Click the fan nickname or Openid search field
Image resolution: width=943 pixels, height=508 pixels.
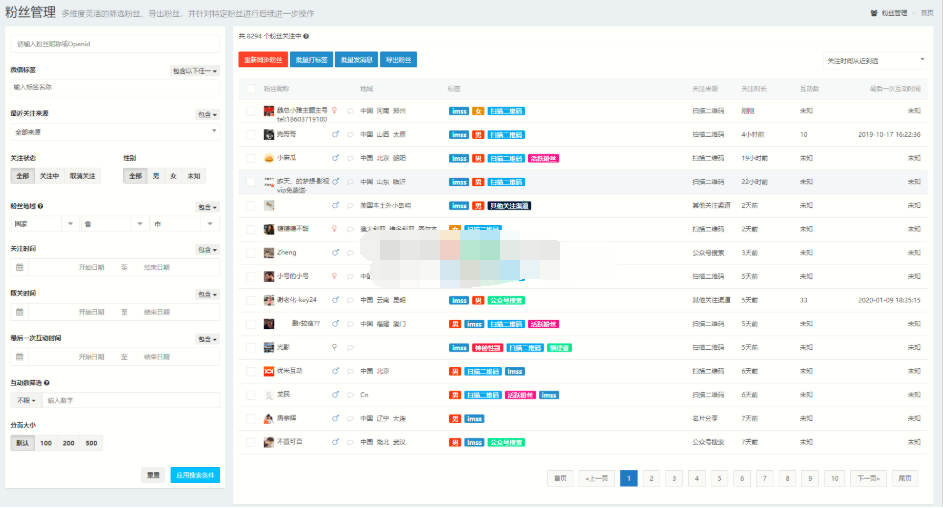pyautogui.click(x=114, y=44)
